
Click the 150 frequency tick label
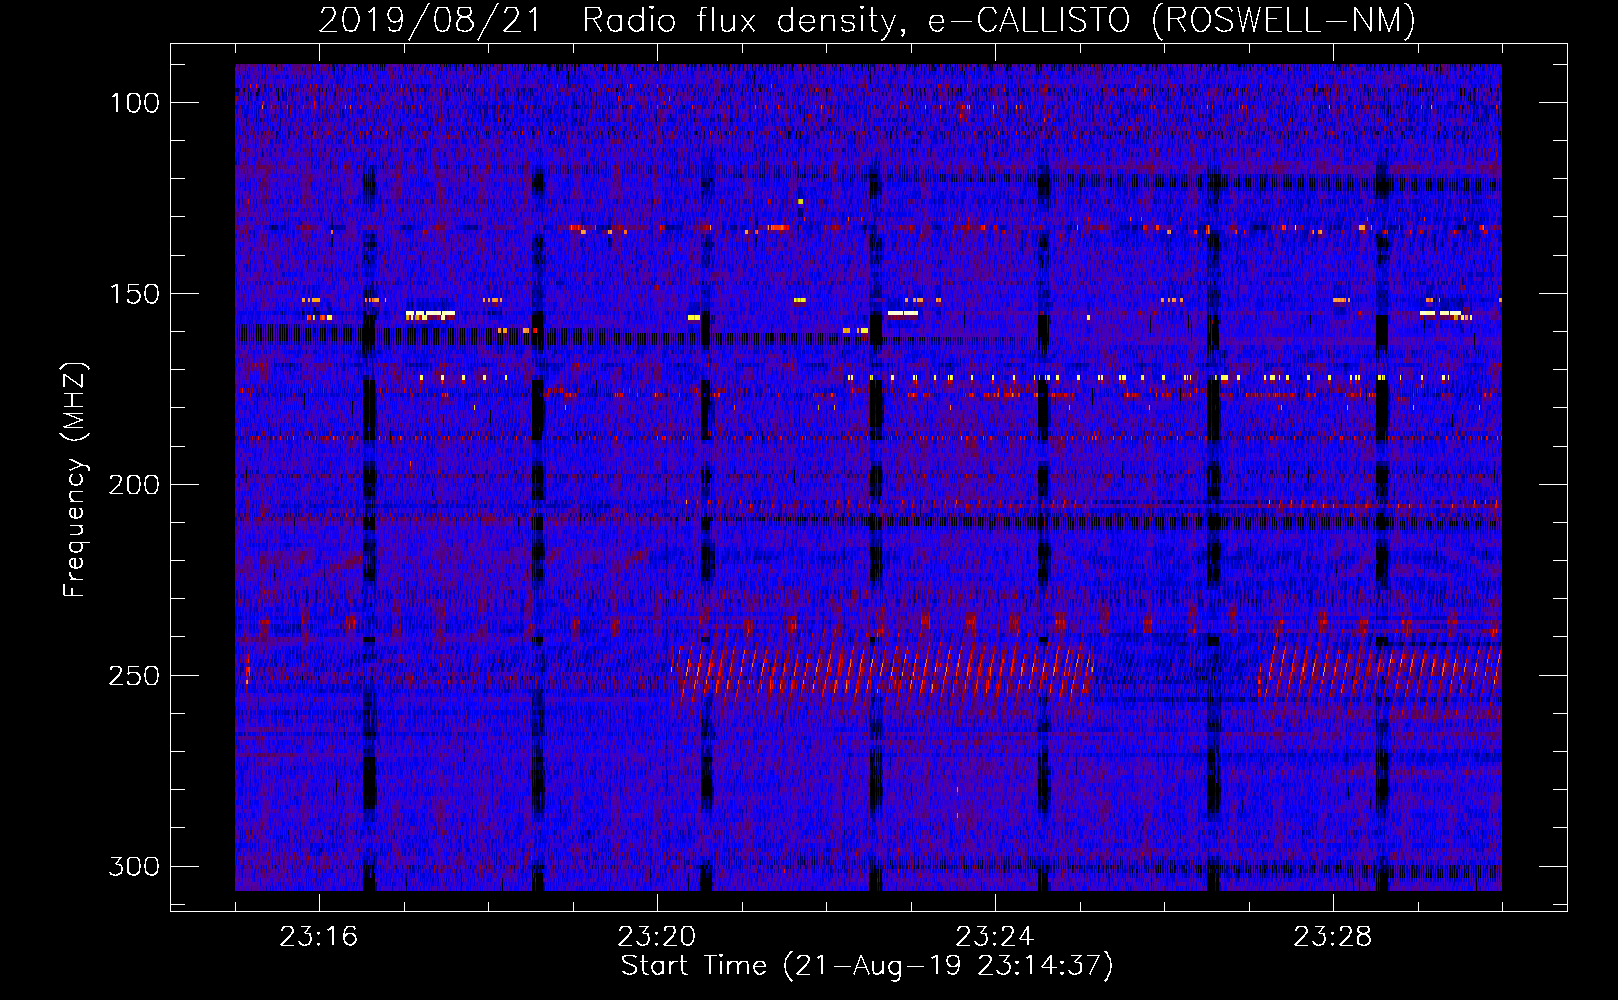pyautogui.click(x=136, y=294)
